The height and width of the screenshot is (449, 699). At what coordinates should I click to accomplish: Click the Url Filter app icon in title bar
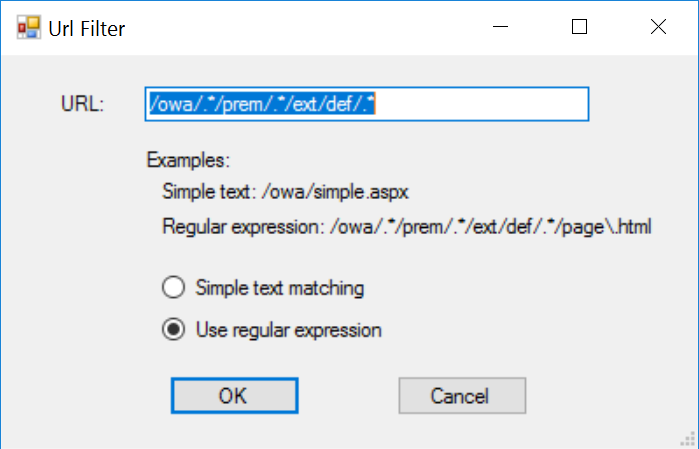pyautogui.click(x=27, y=28)
